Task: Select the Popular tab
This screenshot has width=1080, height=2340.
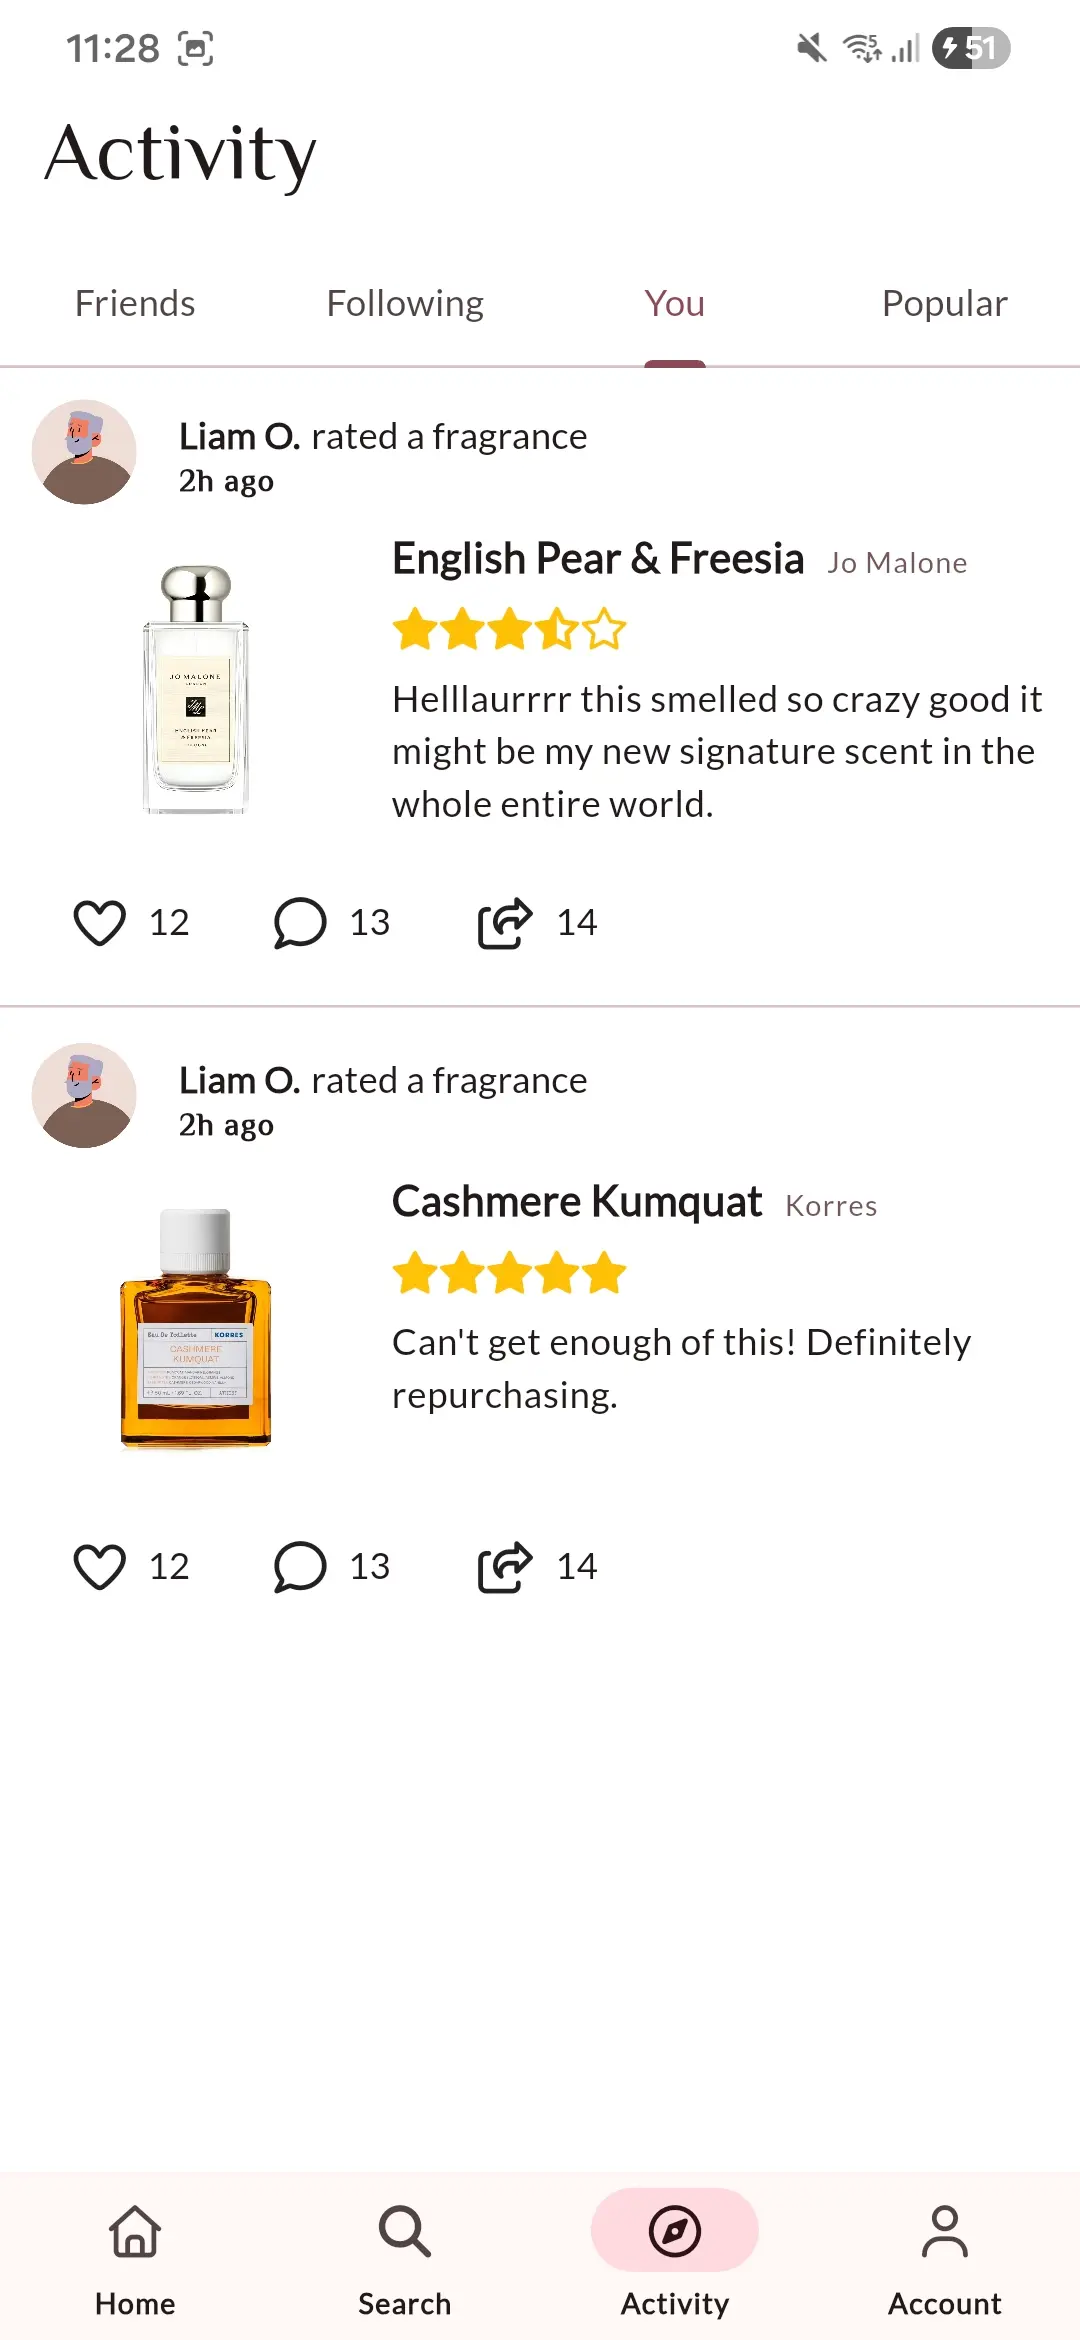Action: [x=945, y=303]
